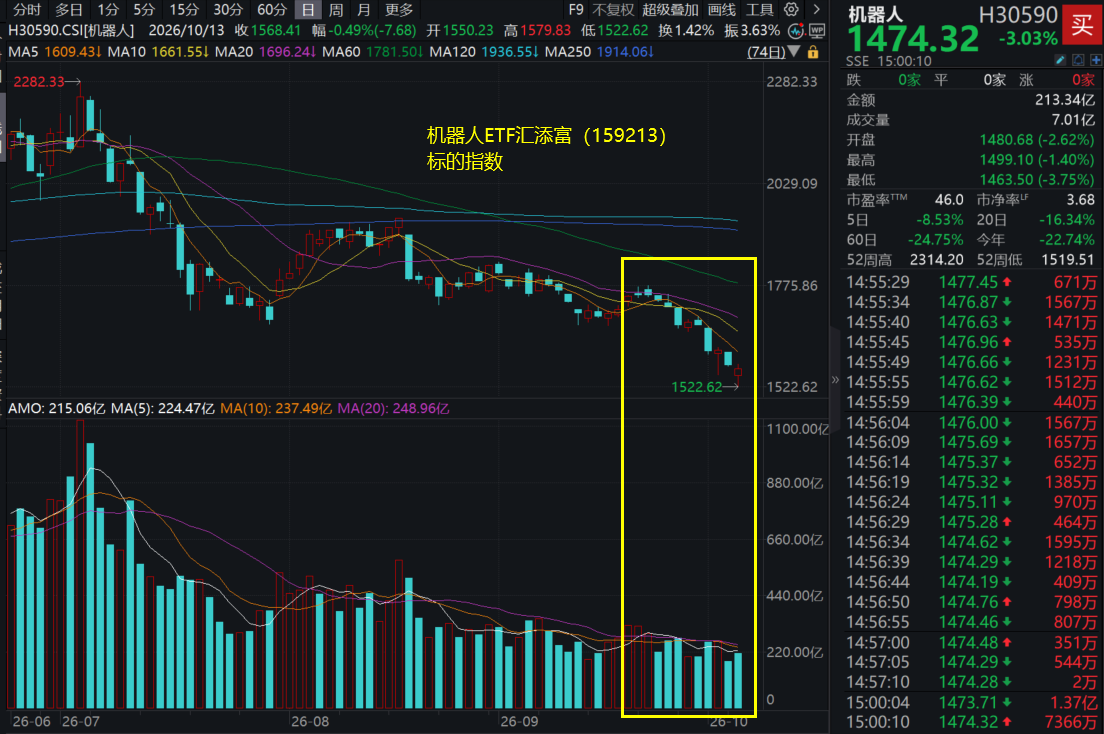Select the 5分 period tab
Screen dimensions: 1104x734
click(144, 10)
